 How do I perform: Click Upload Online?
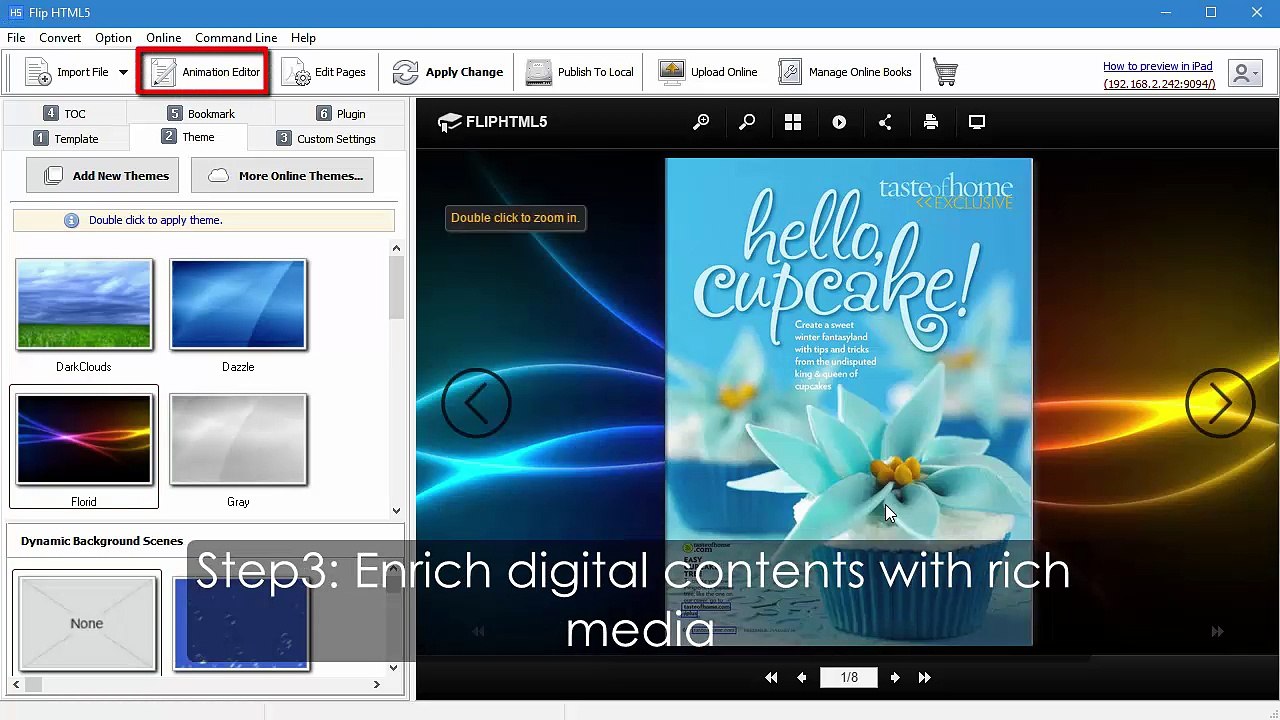click(708, 72)
